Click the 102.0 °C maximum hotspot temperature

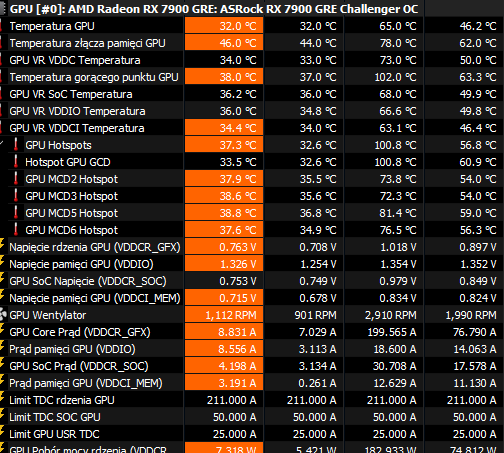(x=395, y=77)
